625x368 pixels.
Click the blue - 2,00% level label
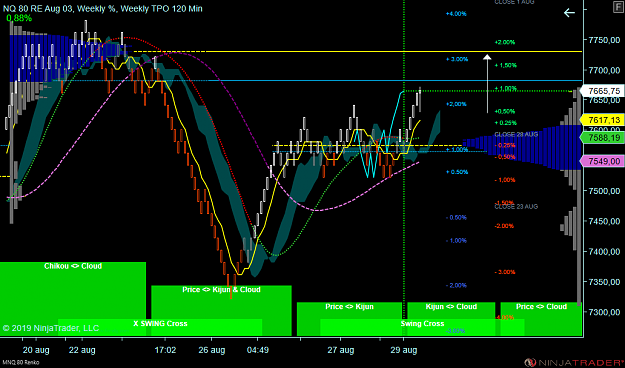coord(456,285)
